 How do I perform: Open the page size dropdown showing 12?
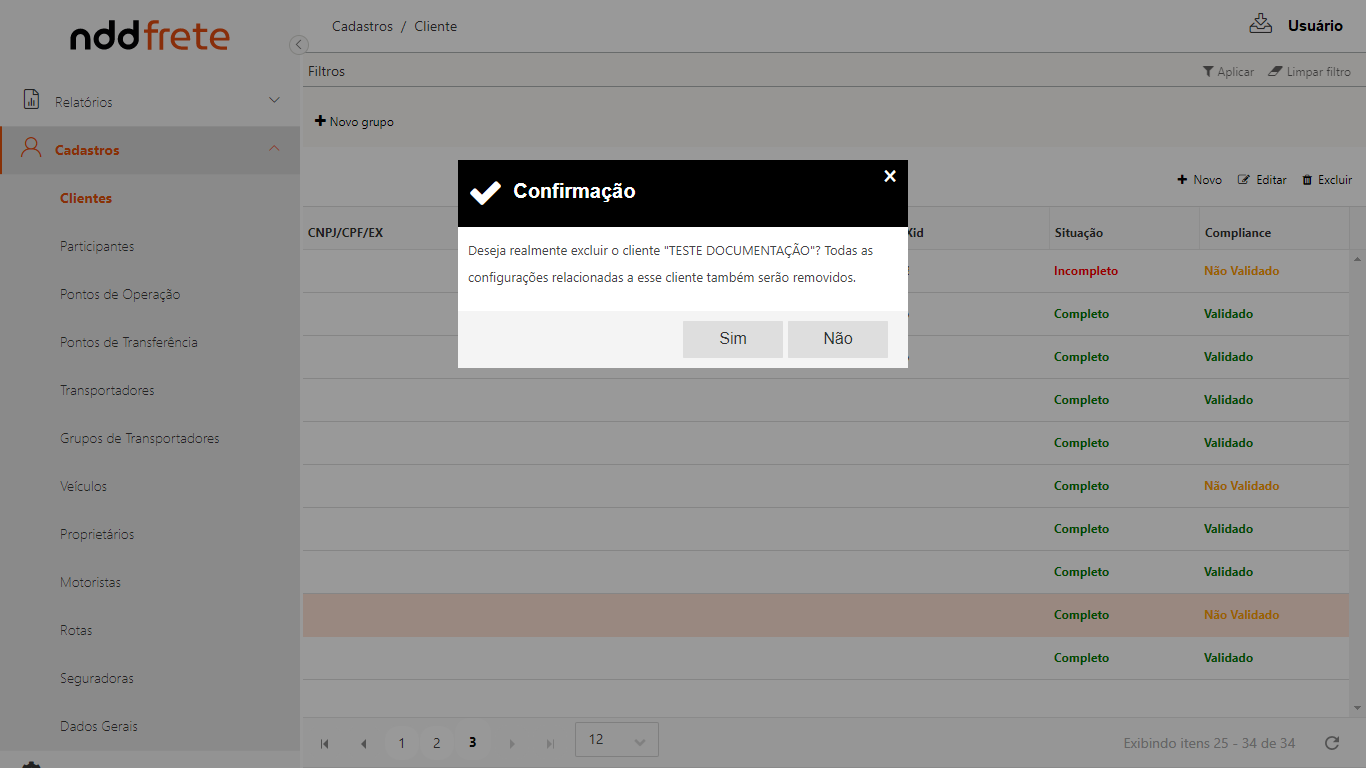(x=616, y=740)
